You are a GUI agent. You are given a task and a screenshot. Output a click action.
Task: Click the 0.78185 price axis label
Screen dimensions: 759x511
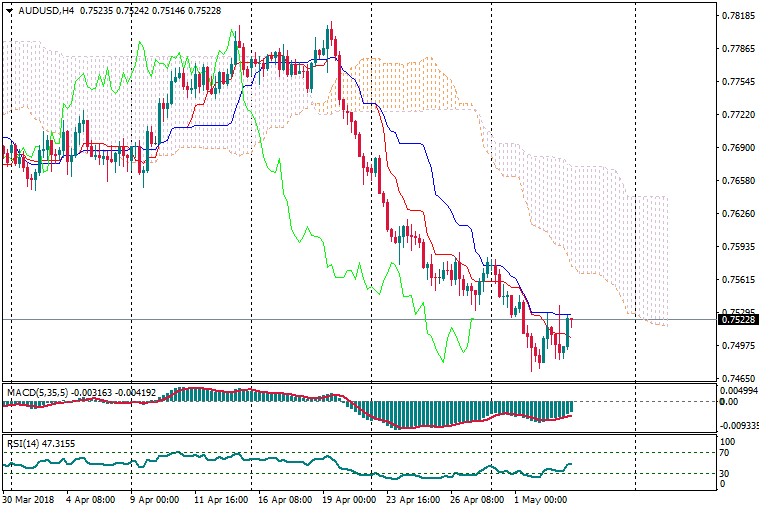coord(737,16)
